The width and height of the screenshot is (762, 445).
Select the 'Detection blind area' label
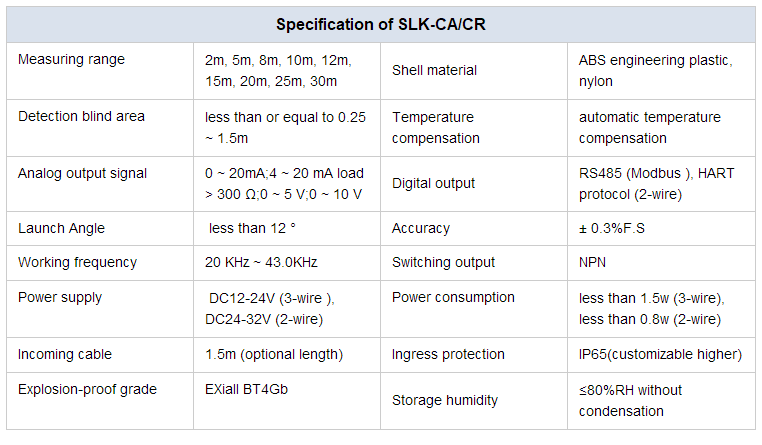point(81,117)
